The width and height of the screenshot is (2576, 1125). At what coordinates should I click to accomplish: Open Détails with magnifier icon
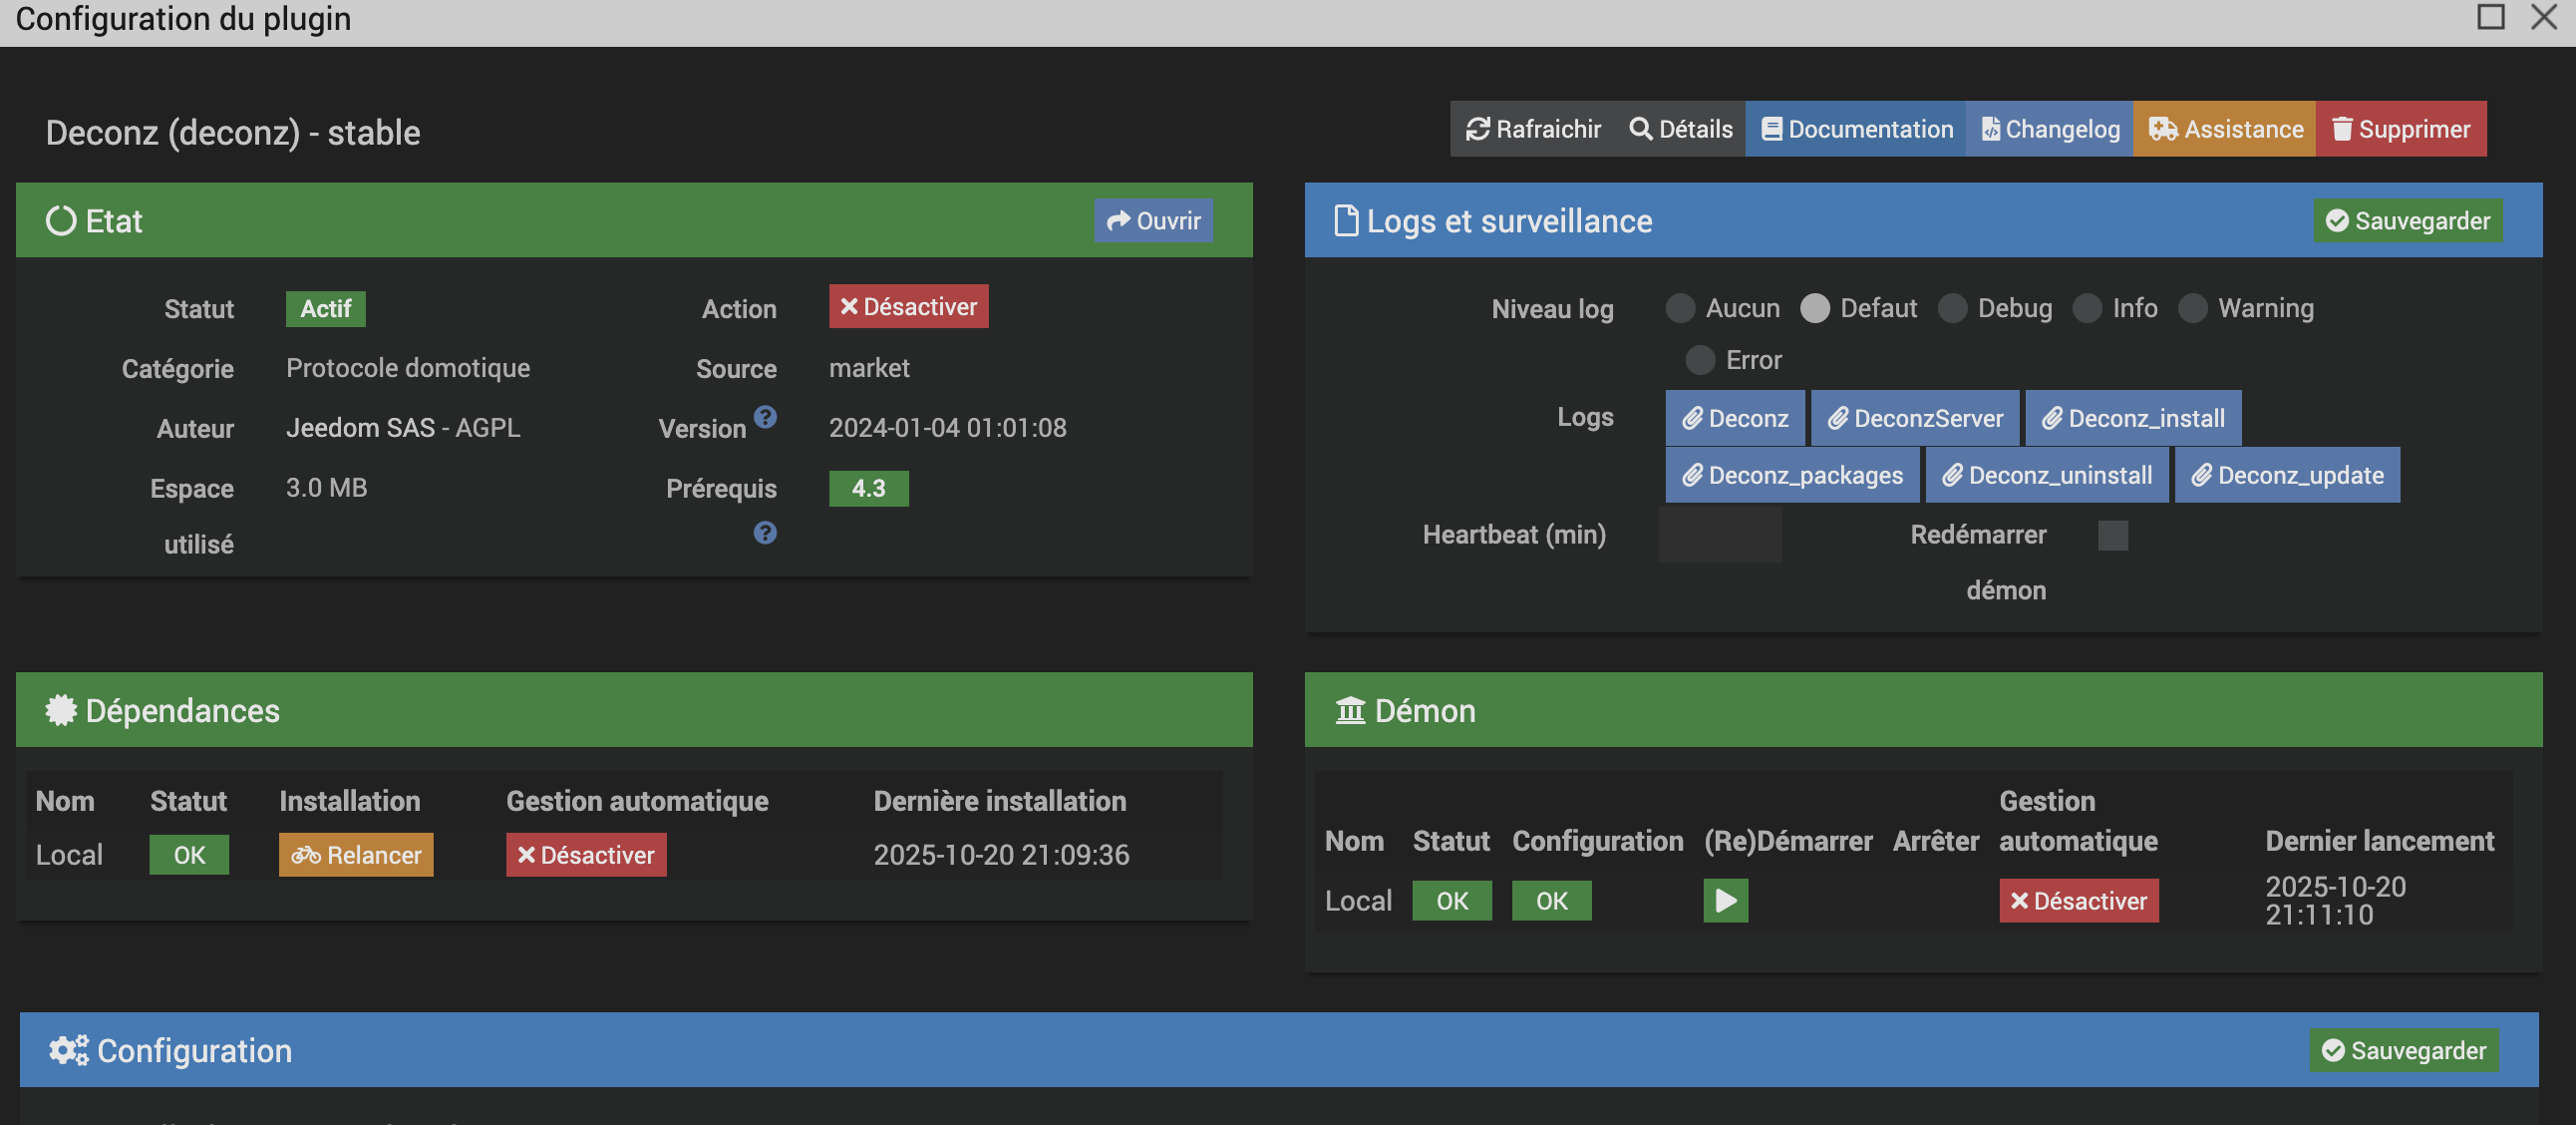coord(1680,129)
